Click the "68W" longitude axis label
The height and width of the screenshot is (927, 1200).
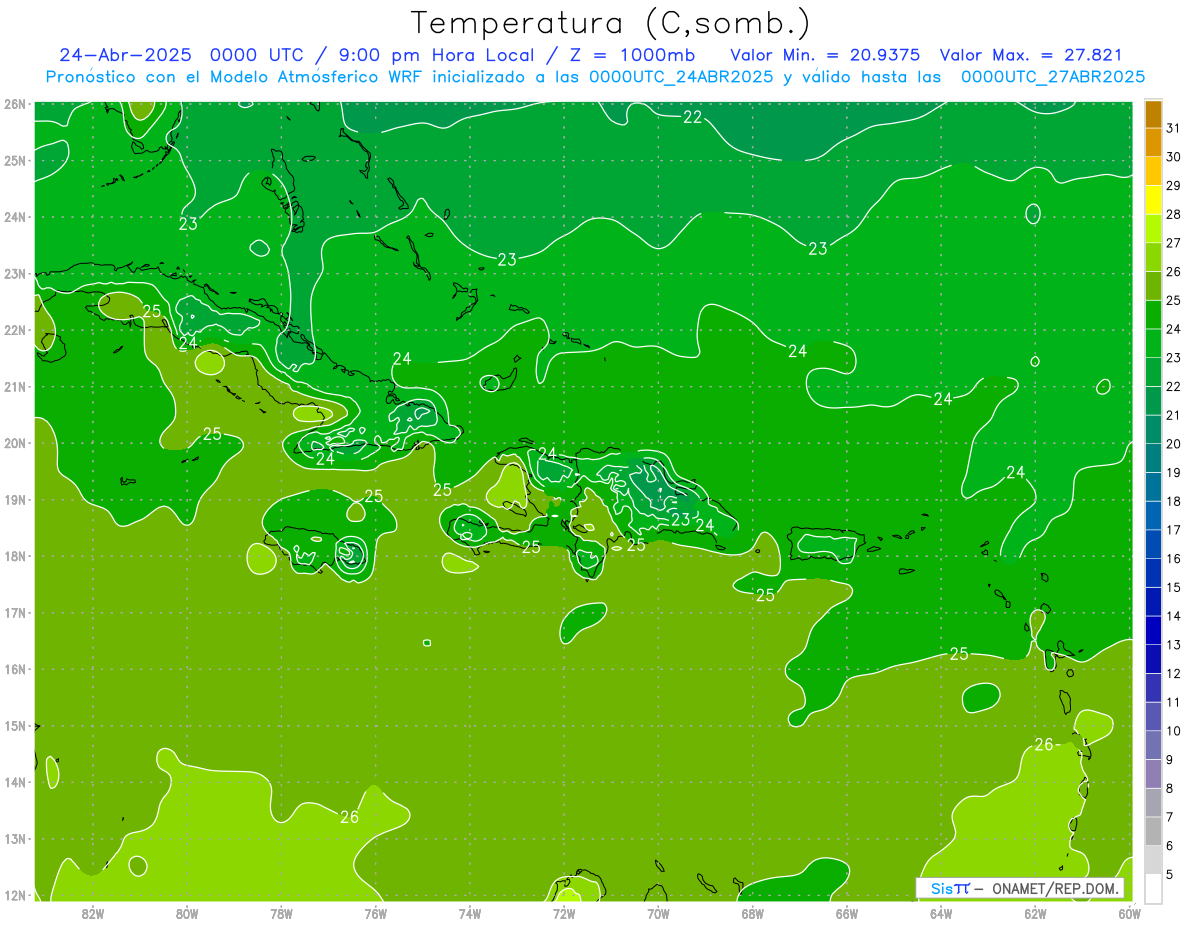(753, 913)
